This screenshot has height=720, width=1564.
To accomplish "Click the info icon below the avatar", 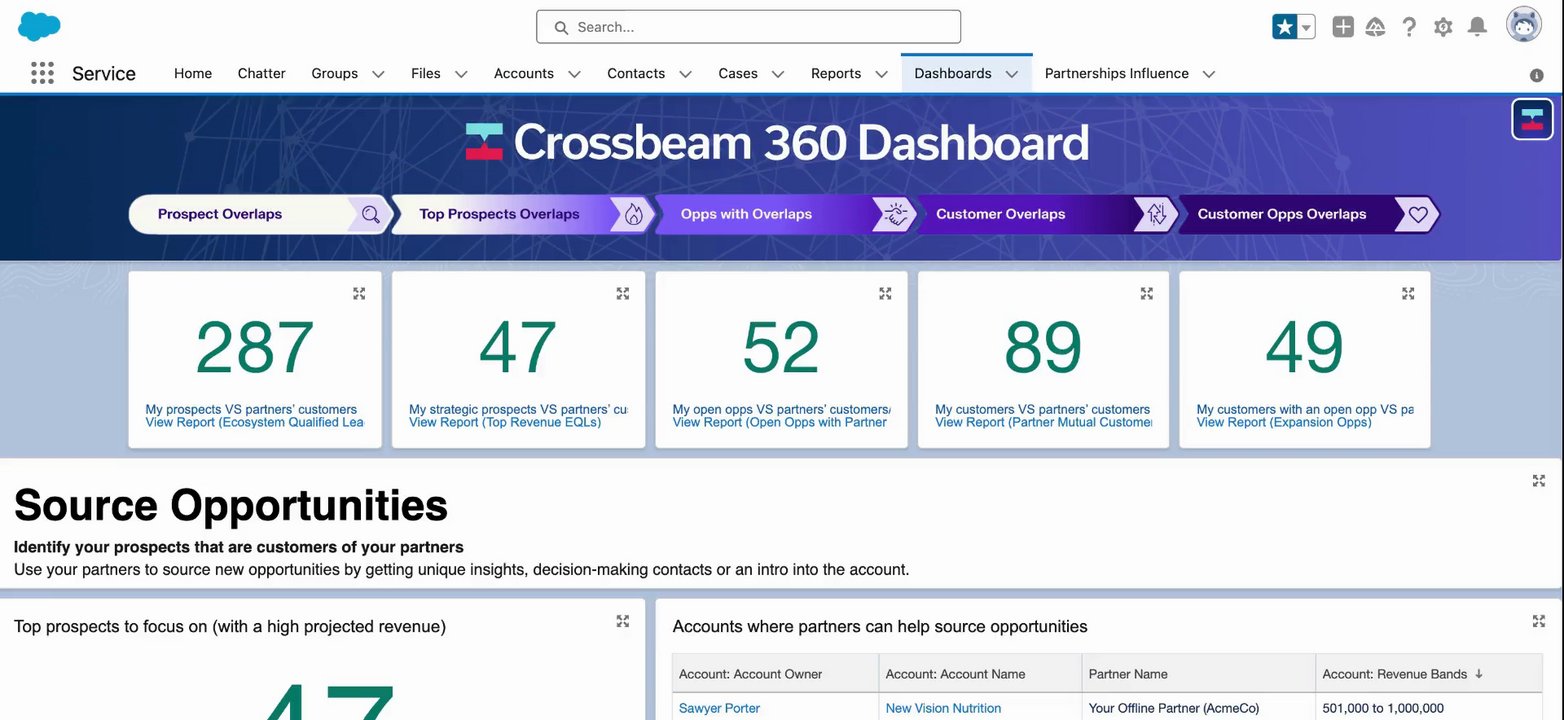I will (x=1537, y=75).
